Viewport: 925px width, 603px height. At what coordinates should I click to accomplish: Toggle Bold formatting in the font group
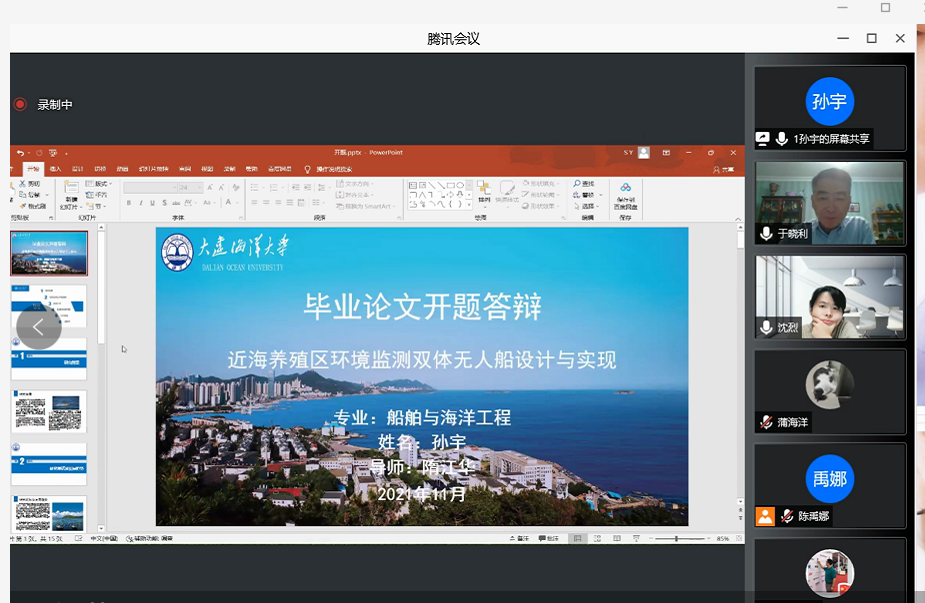click(x=128, y=202)
